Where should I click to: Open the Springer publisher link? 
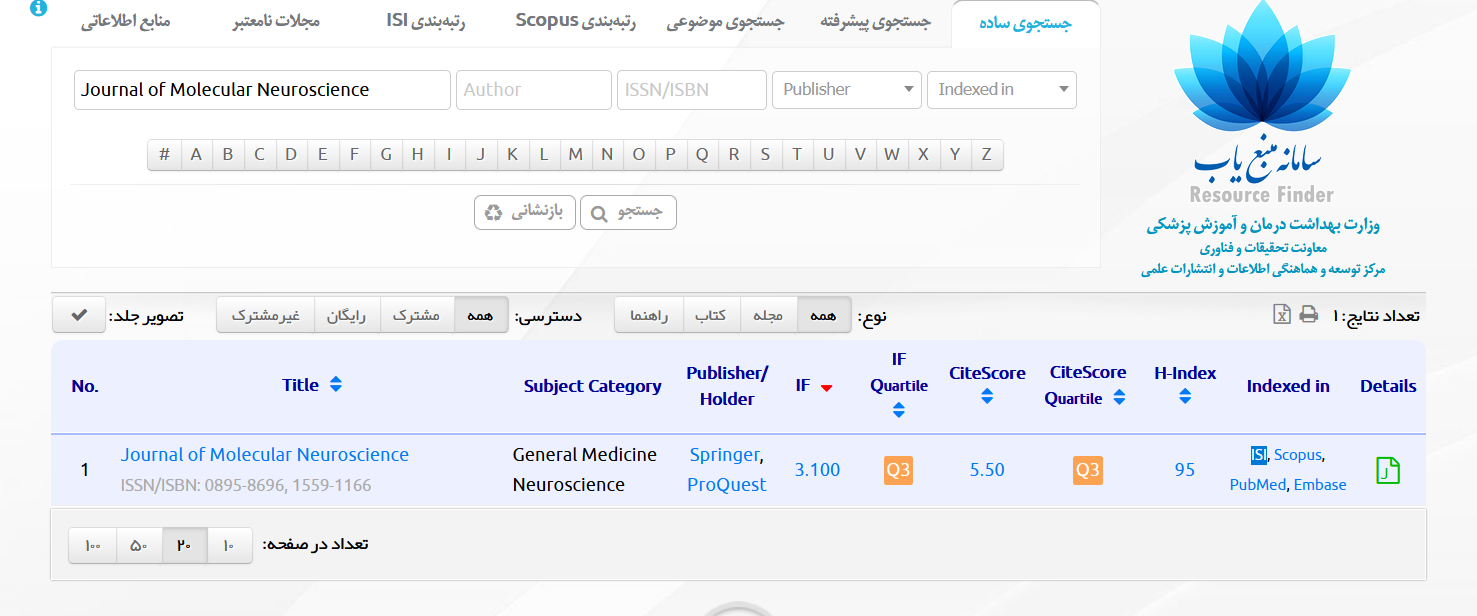[725, 454]
